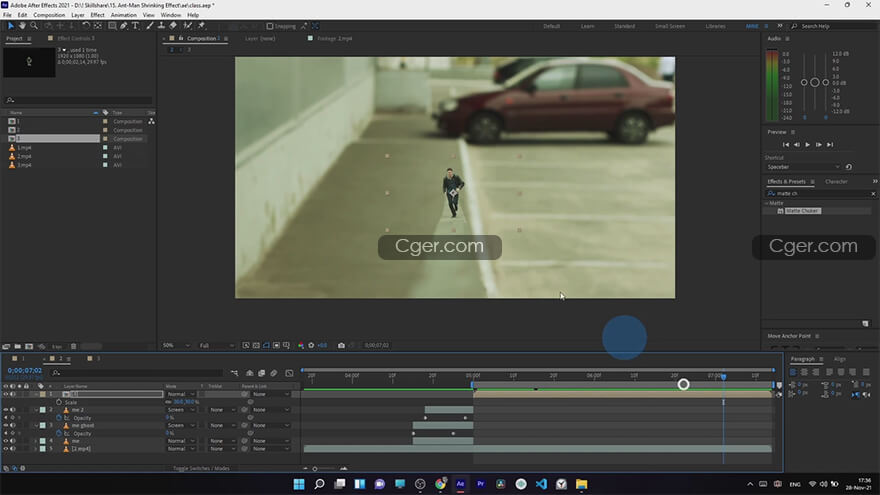Enable the Snapping checkbox

pyautogui.click(x=270, y=26)
